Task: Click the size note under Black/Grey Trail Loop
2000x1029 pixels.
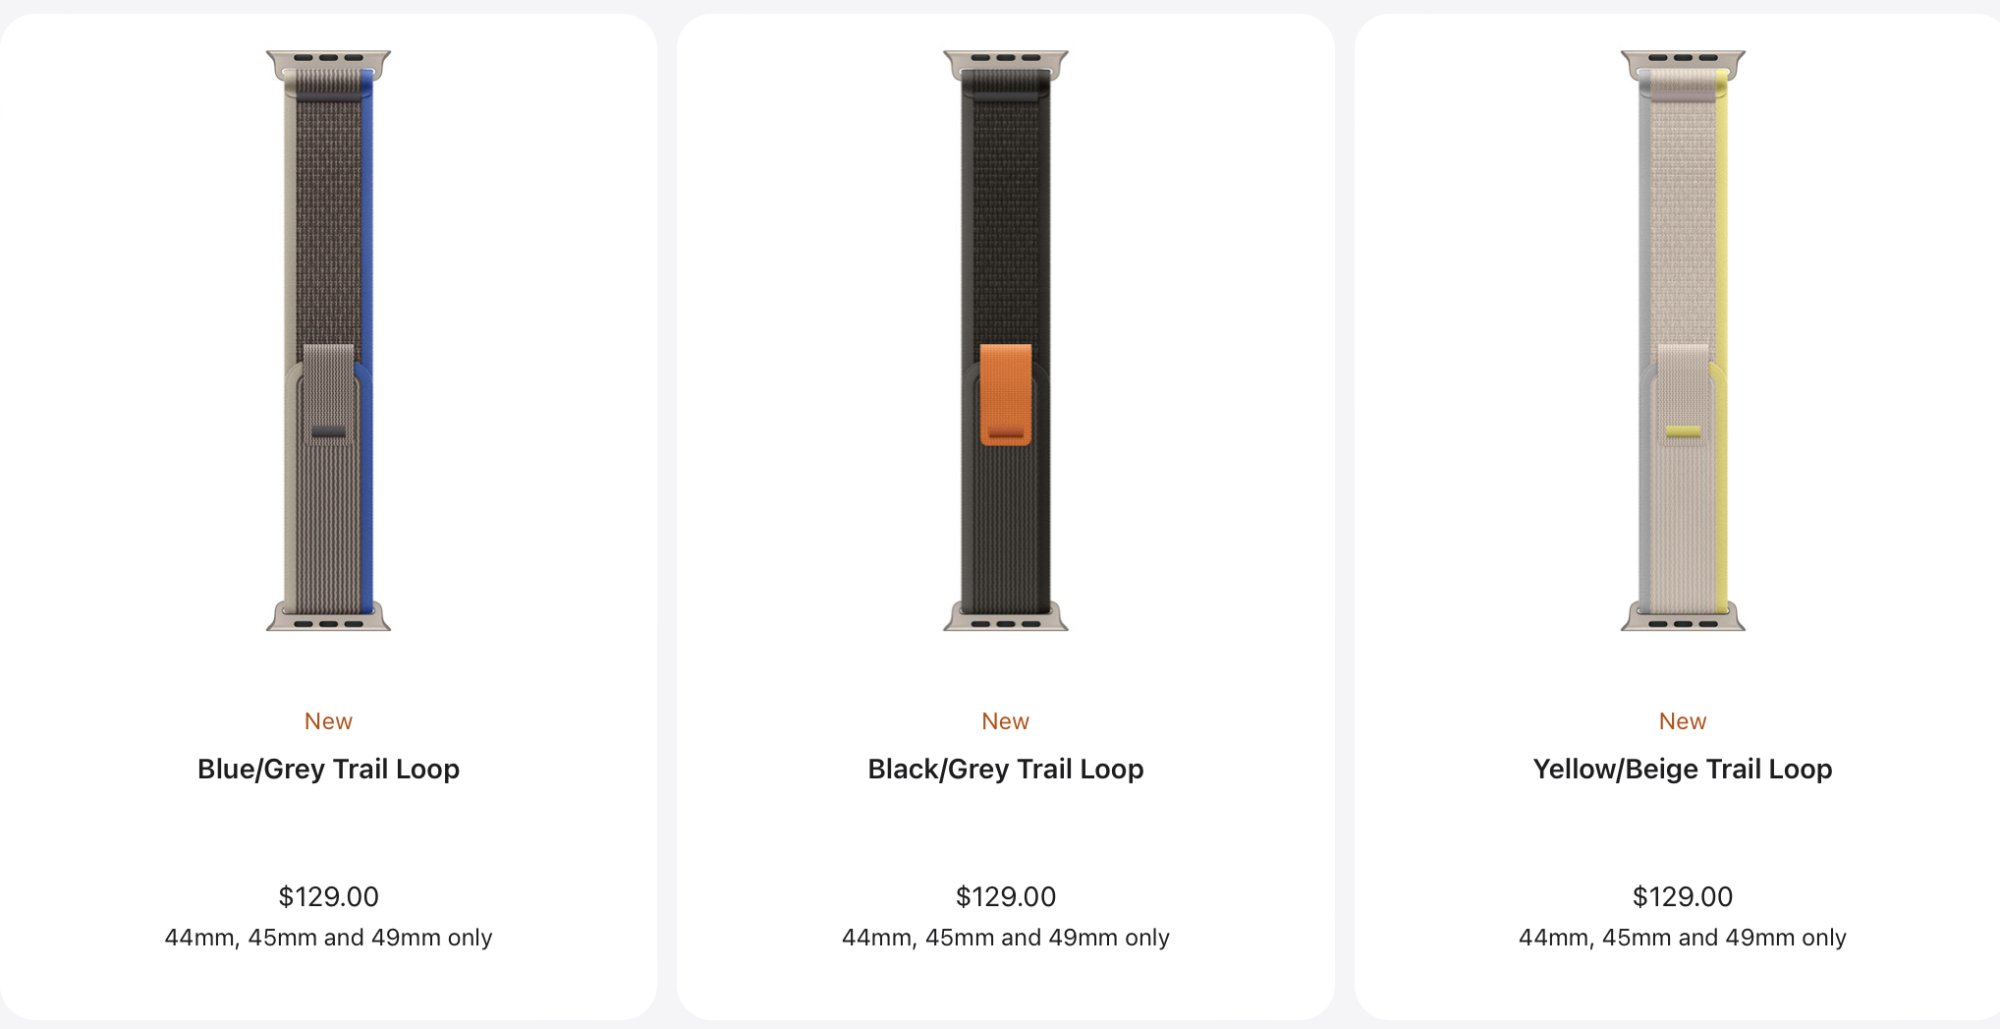Action: coord(1005,938)
